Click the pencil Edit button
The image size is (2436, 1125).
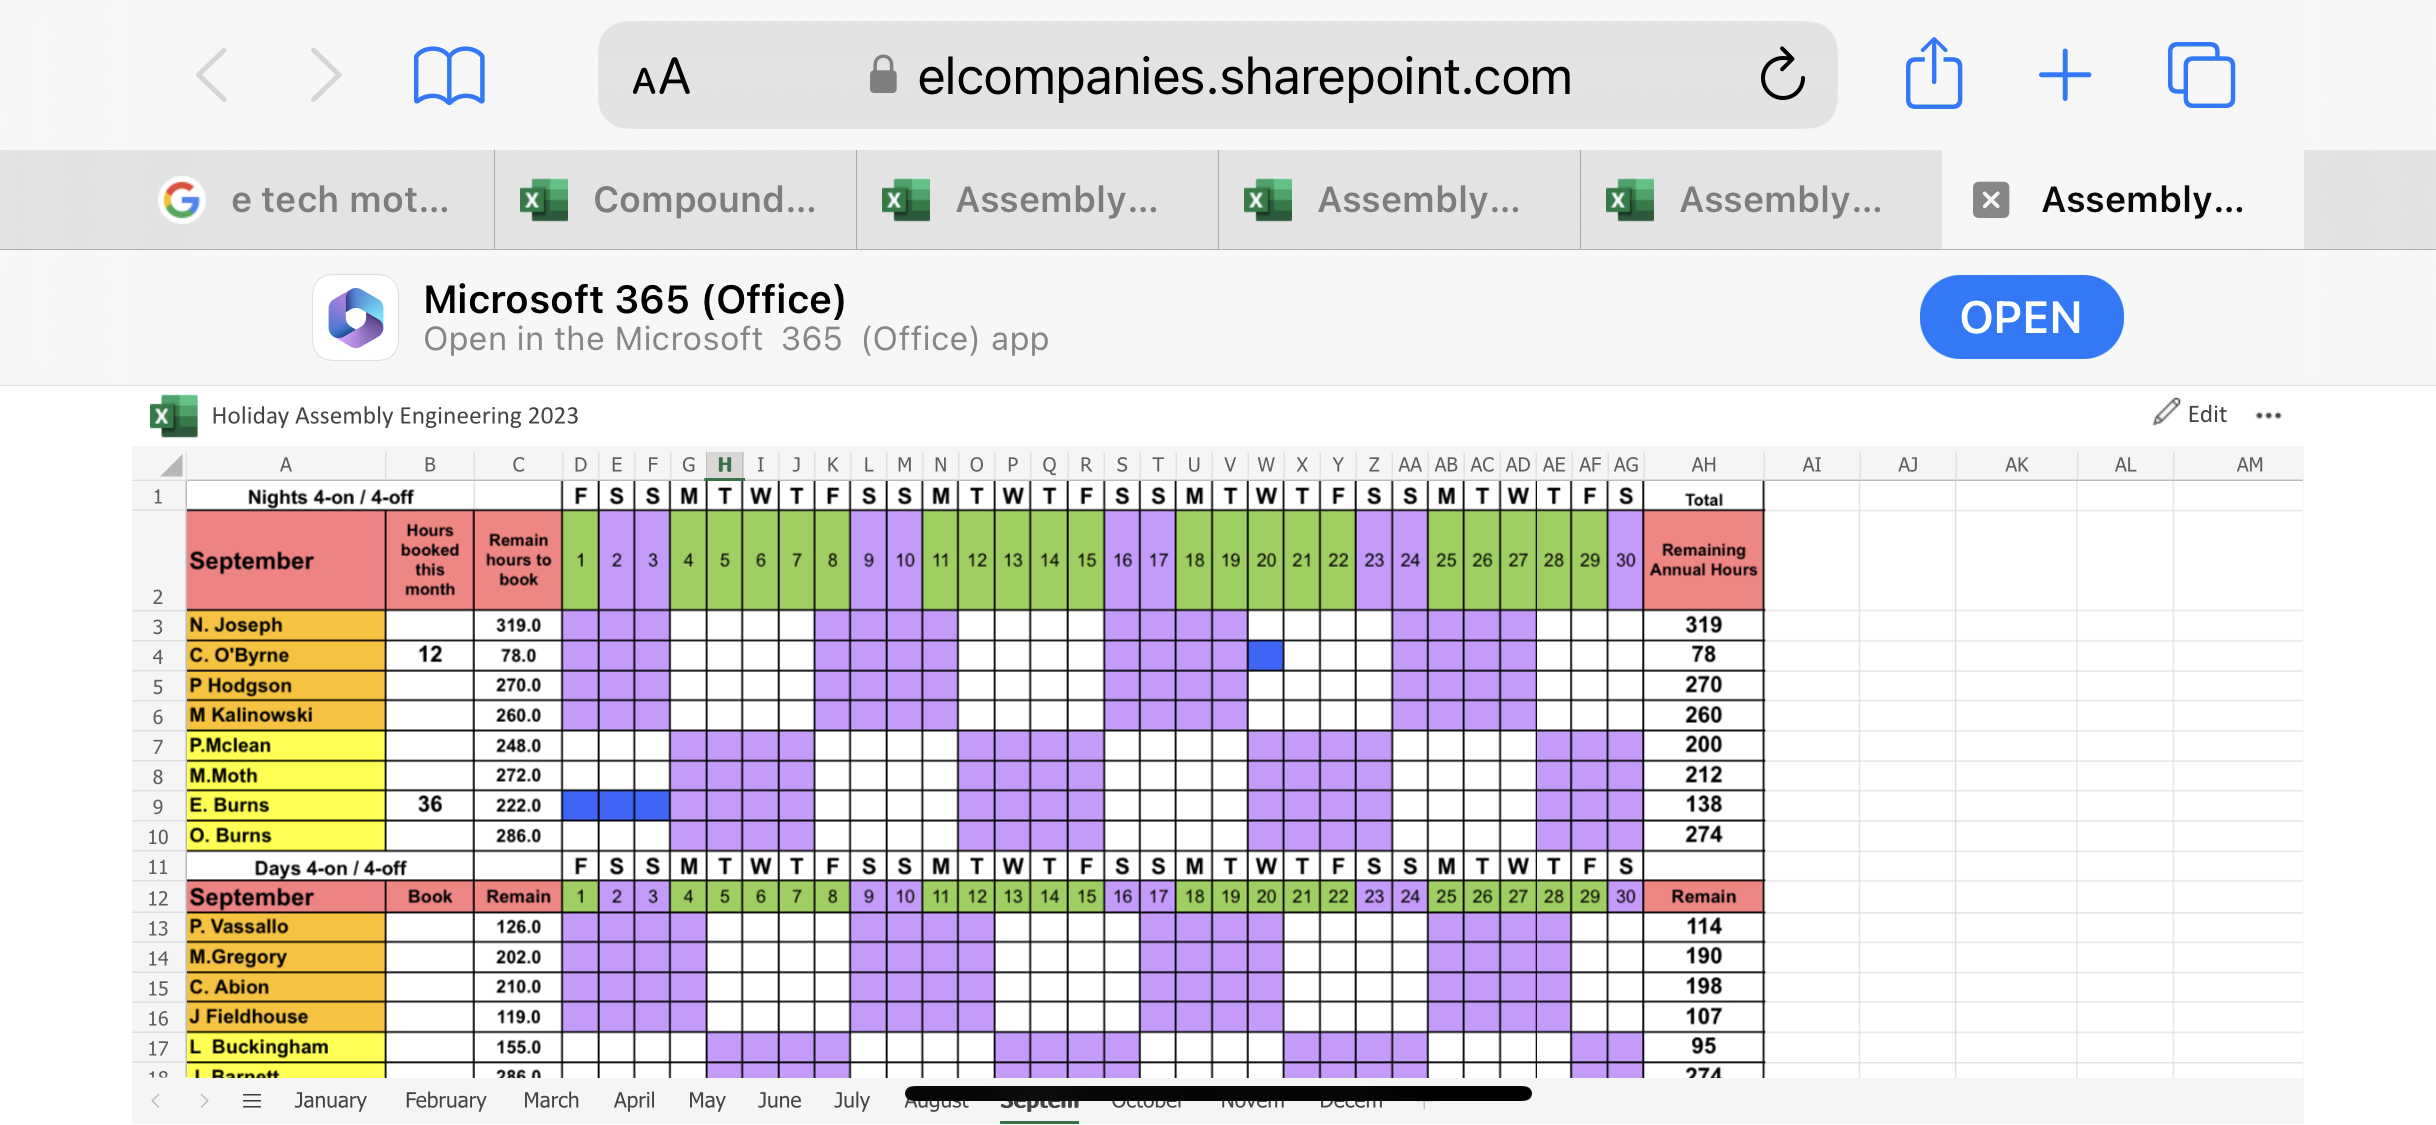pyautogui.click(x=2190, y=414)
